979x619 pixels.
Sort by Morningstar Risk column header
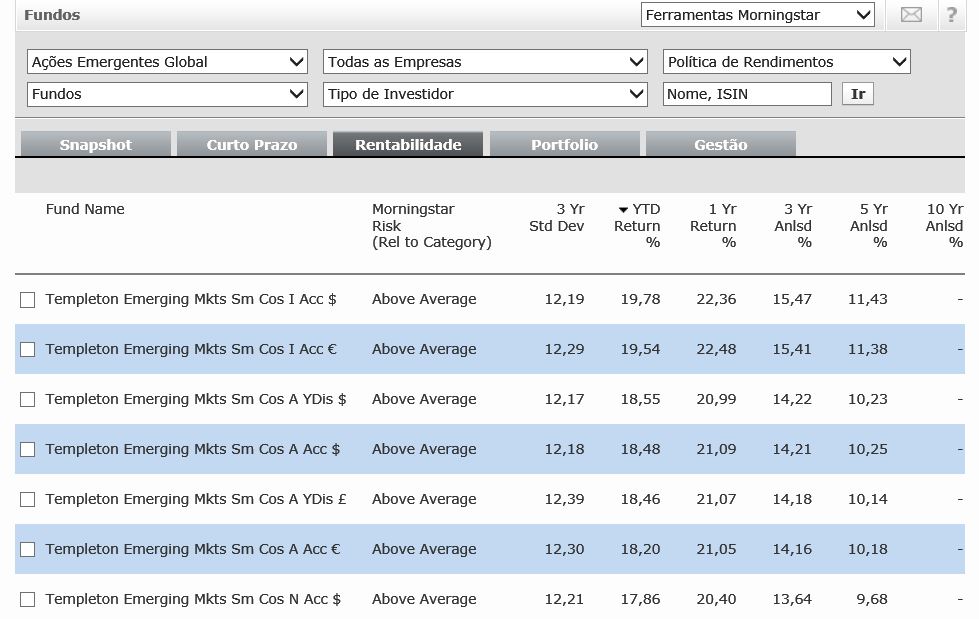tap(431, 225)
